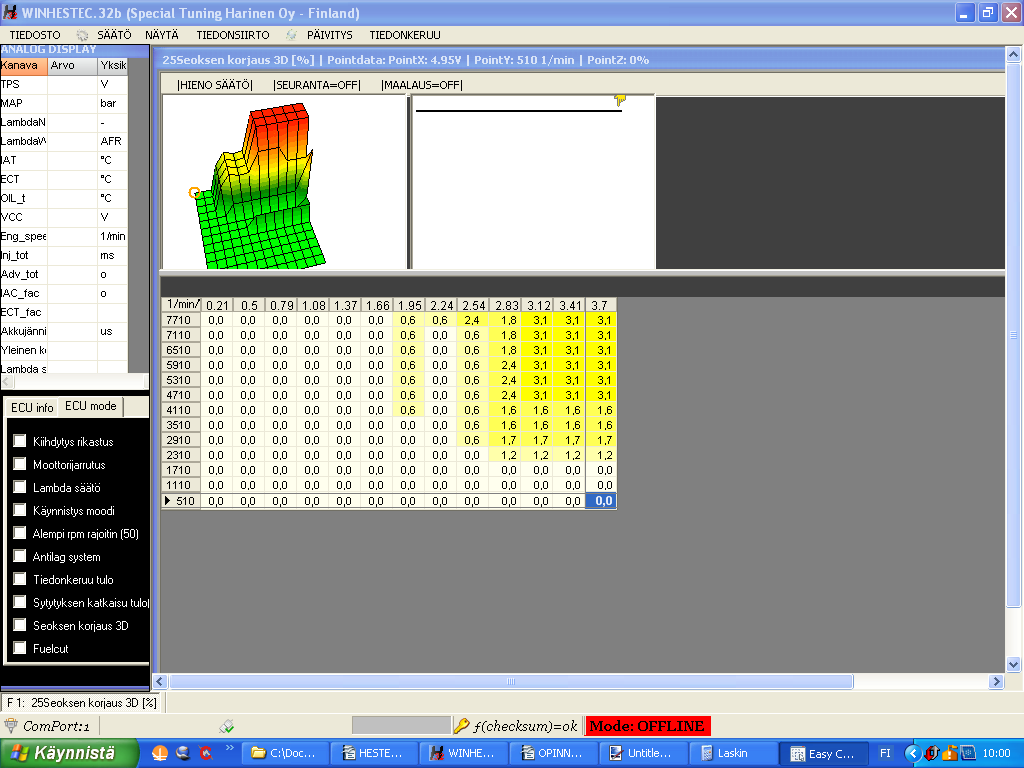Screen dimensions: 1024x768
Task: Click the 2.83 column header
Action: click(506, 305)
